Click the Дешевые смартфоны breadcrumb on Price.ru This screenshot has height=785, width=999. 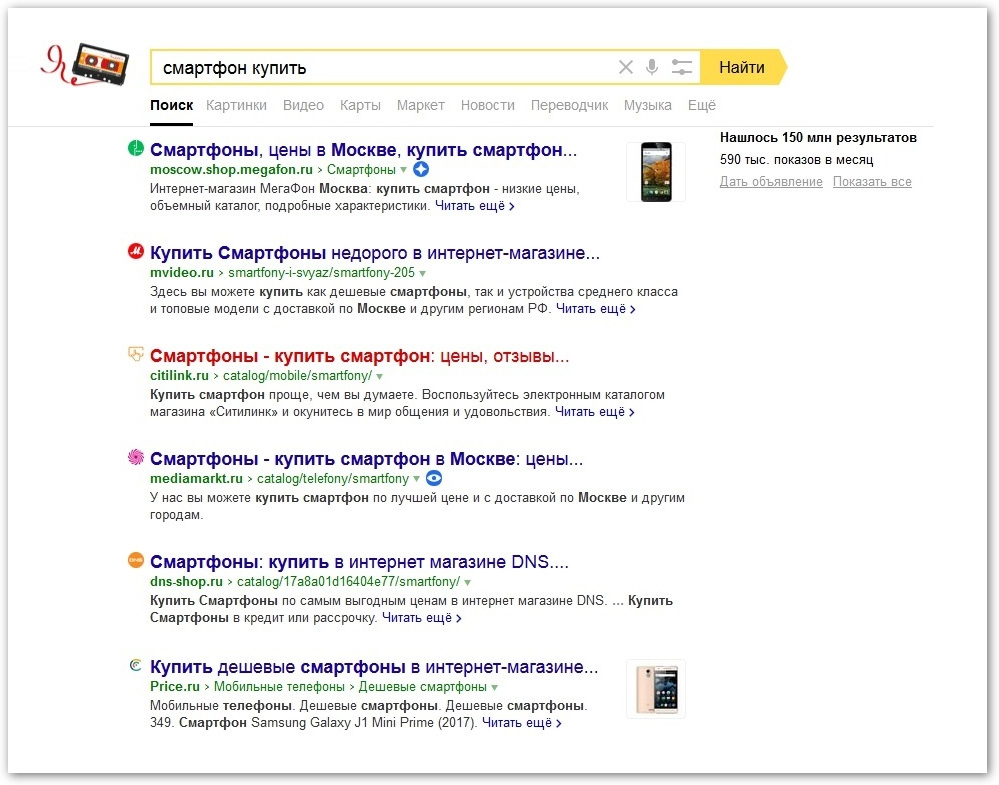pos(422,687)
